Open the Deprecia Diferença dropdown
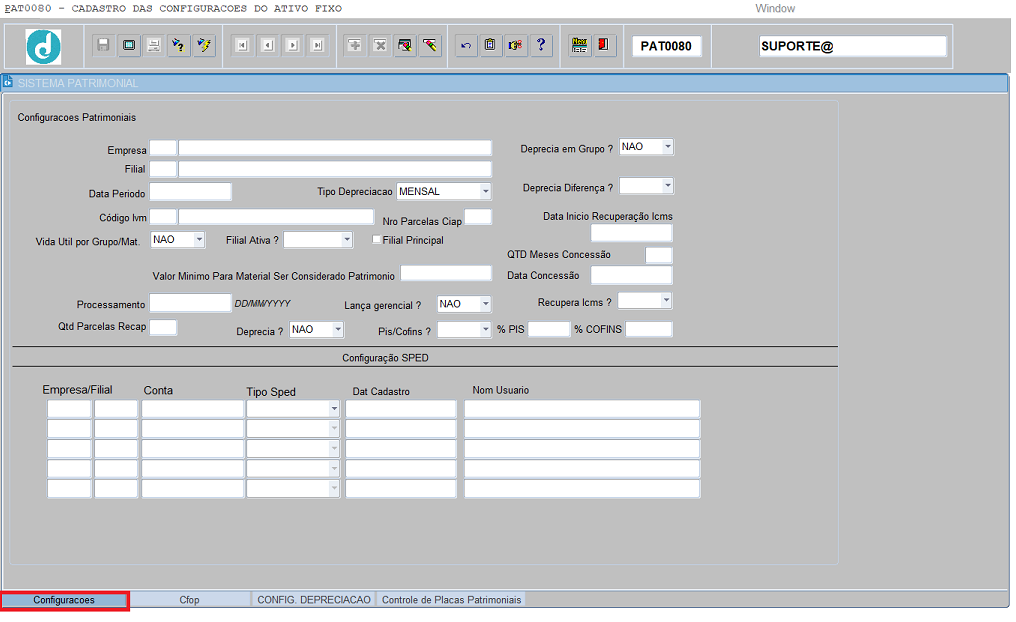Viewport: 1016px width, 622px height. click(x=667, y=186)
